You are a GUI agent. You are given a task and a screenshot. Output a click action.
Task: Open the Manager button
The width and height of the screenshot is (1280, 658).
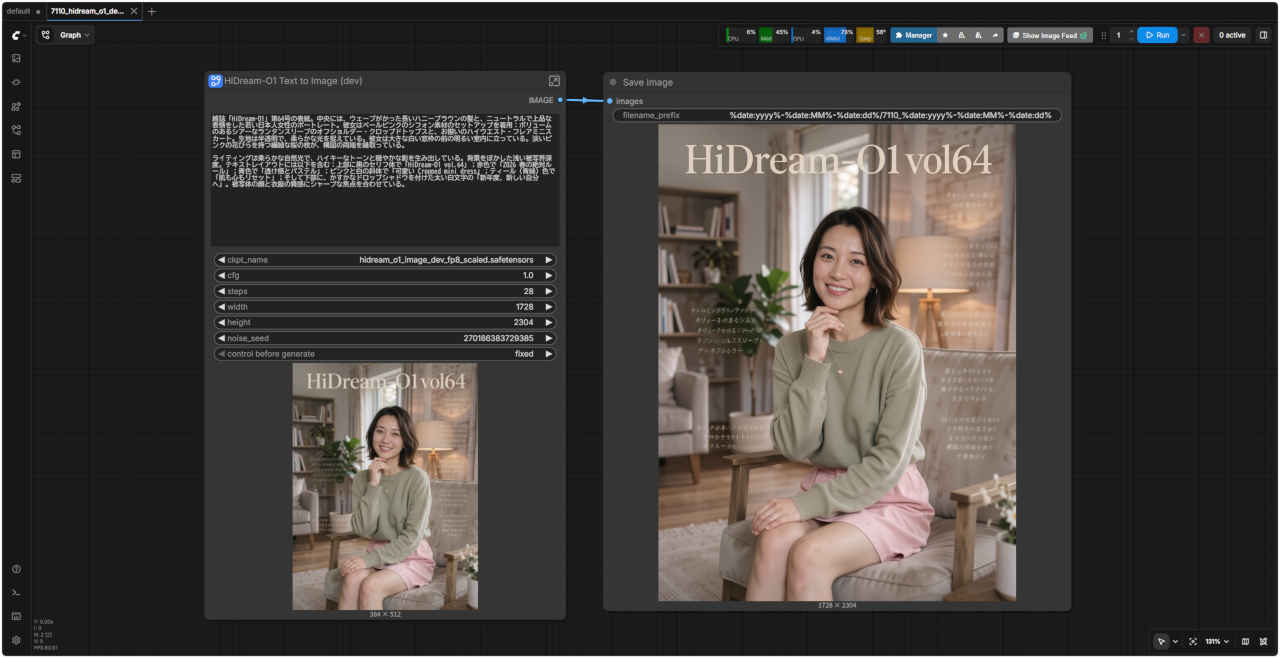(914, 35)
